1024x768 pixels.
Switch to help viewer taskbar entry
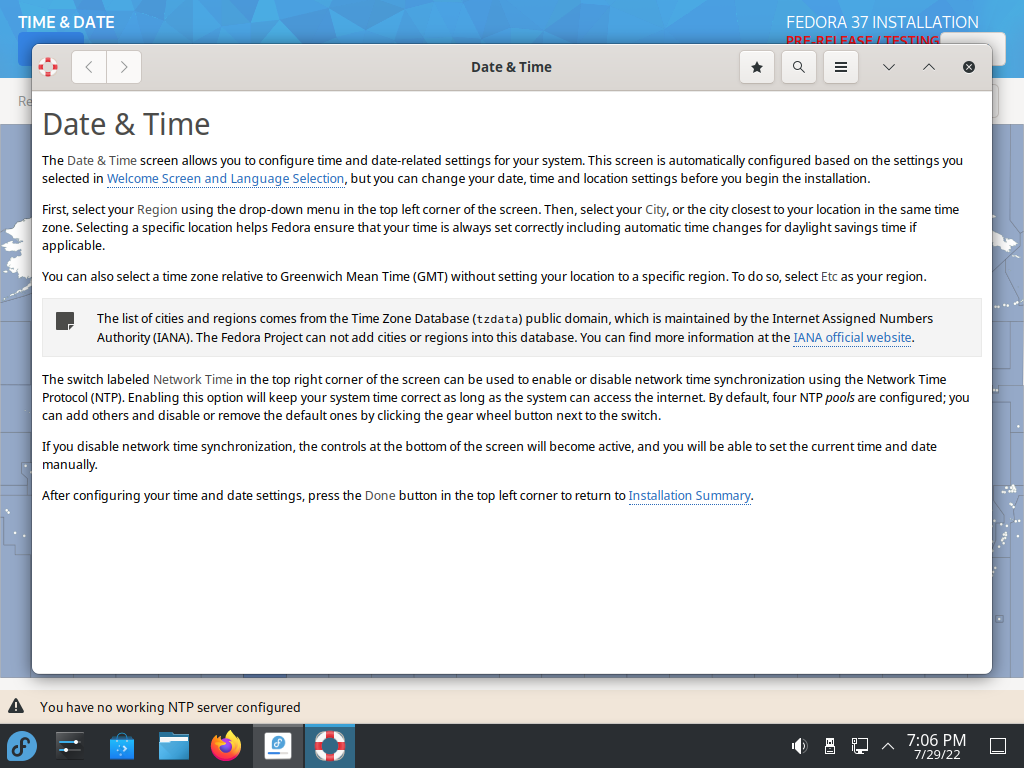tap(330, 746)
